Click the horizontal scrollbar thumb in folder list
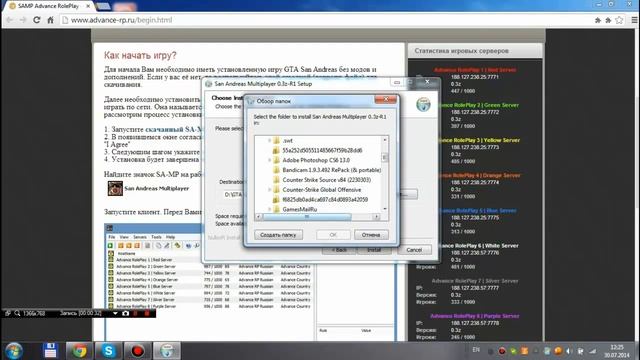This screenshot has height=360, width=640. tap(307, 217)
